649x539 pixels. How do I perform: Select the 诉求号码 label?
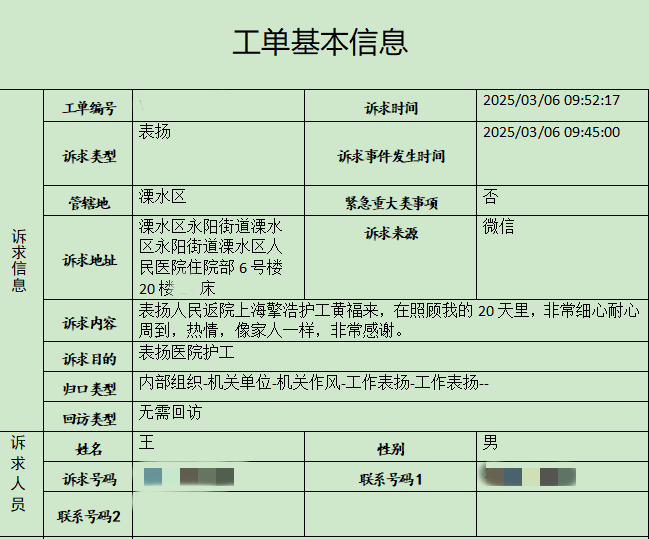click(x=89, y=480)
